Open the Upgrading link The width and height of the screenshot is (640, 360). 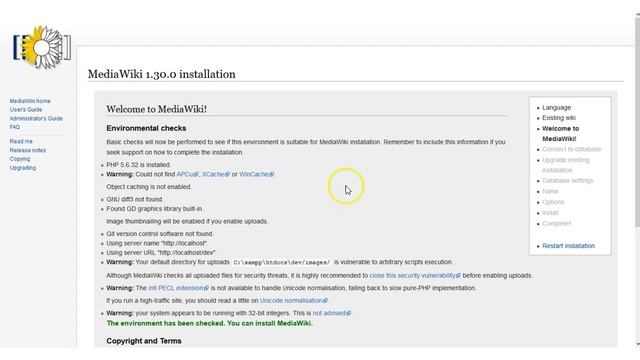23,168
